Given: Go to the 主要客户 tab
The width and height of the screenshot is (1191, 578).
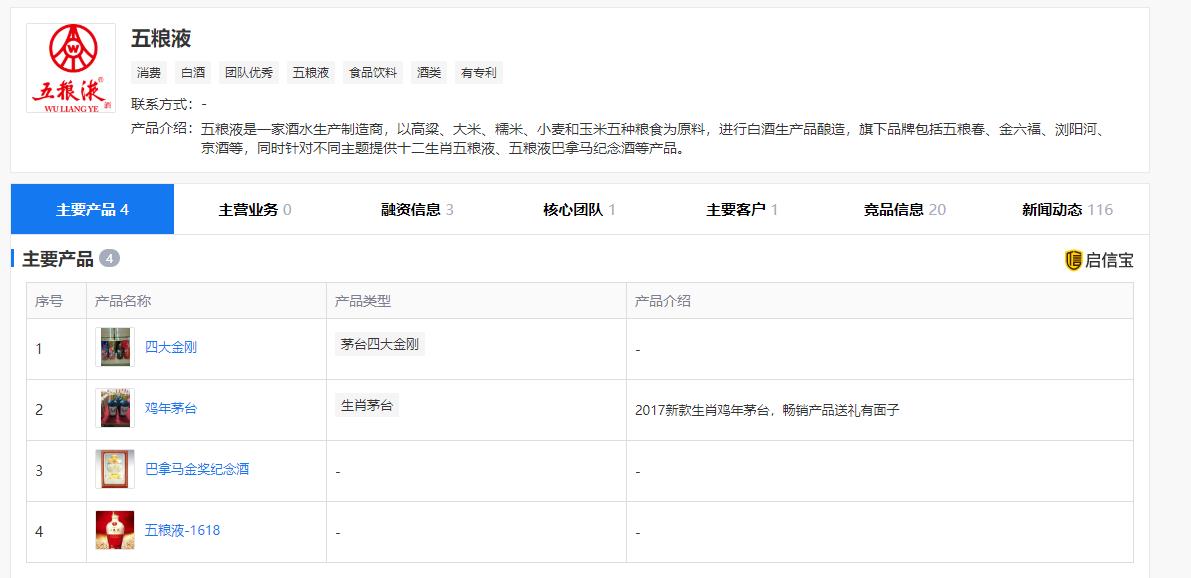Looking at the screenshot, I should click(742, 209).
